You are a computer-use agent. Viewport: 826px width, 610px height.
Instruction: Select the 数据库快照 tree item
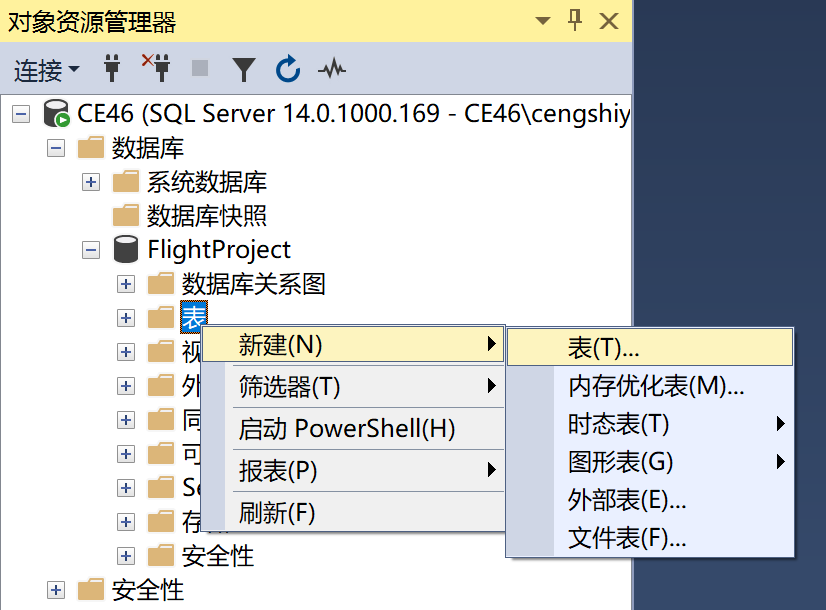click(x=206, y=216)
